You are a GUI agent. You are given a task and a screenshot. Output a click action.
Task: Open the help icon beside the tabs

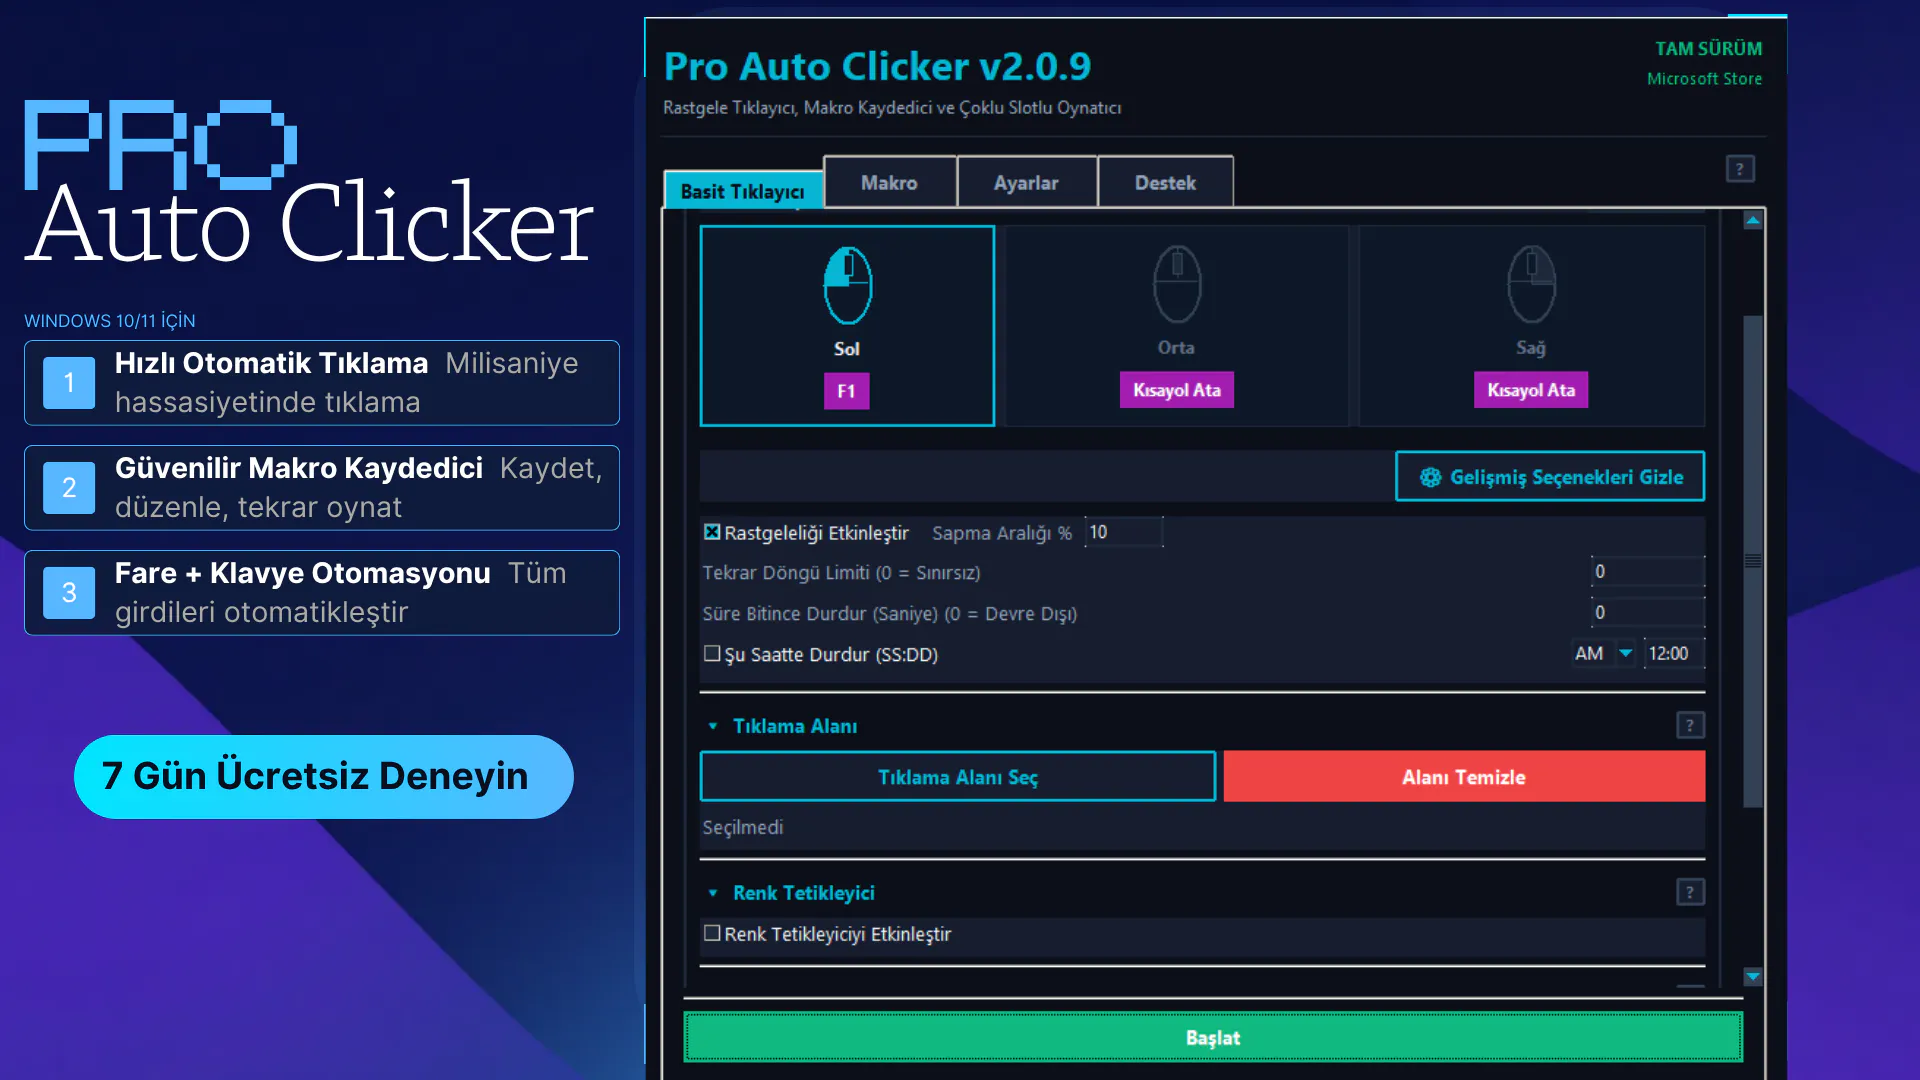[x=1740, y=169]
